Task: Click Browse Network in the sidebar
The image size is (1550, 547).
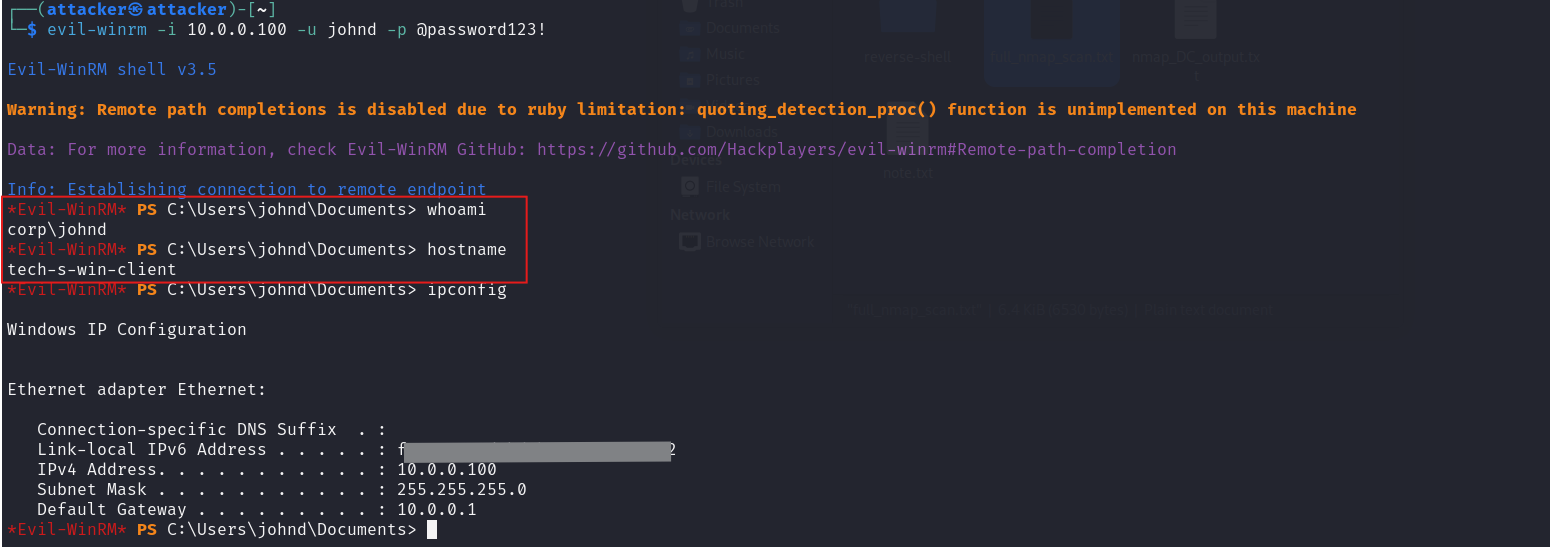Action: tap(759, 241)
